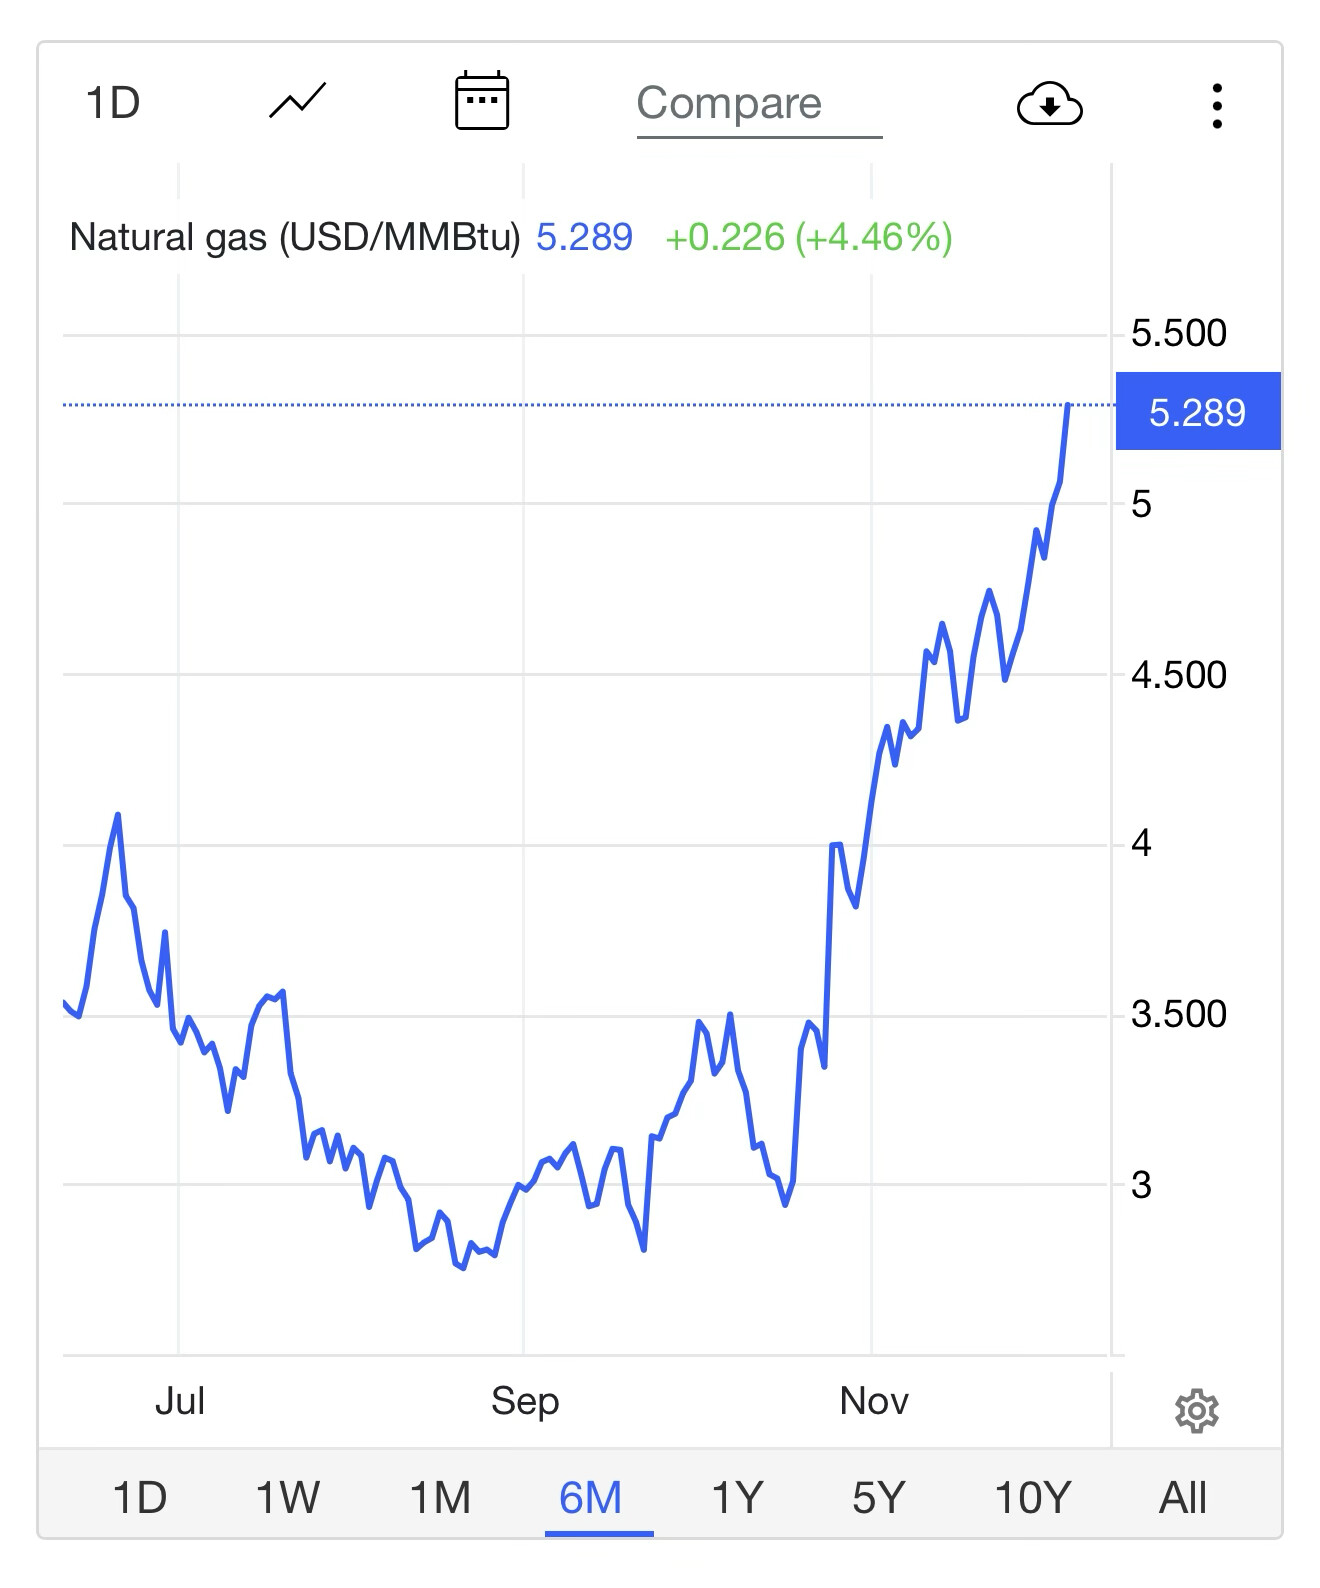This screenshot has height=1588, width=1320.
Task: Open the three-dot more options menu
Action: (x=1216, y=106)
